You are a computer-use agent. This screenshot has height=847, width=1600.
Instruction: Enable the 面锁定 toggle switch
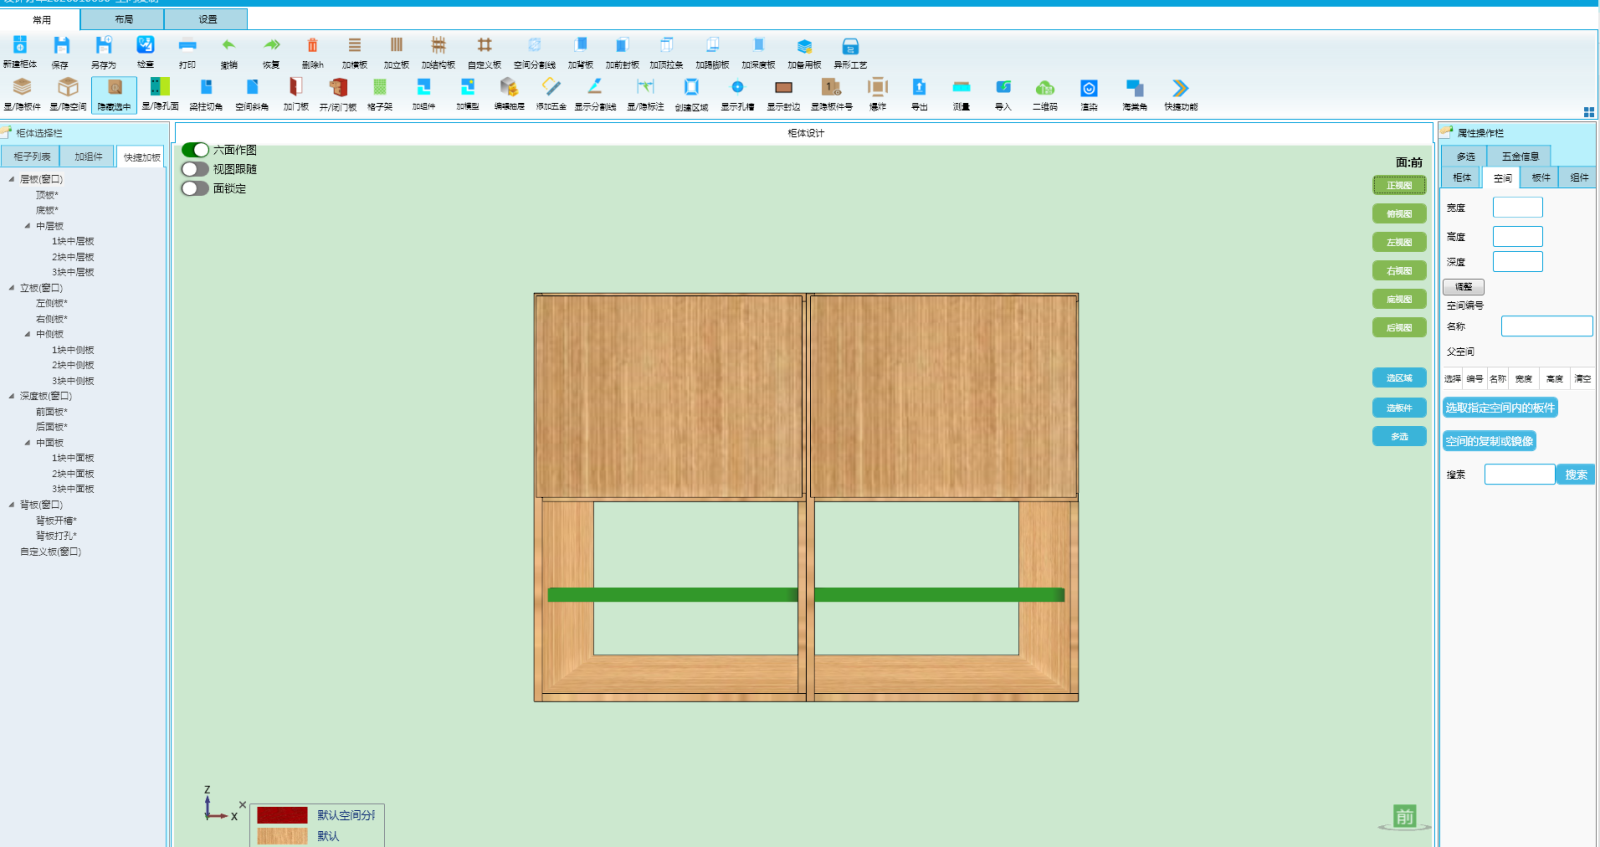(195, 188)
